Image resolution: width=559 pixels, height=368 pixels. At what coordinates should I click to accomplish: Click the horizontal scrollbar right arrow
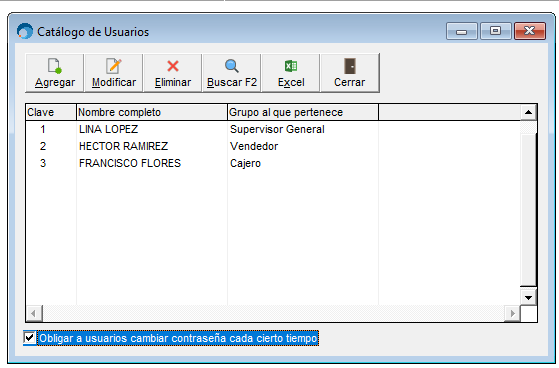(512, 313)
